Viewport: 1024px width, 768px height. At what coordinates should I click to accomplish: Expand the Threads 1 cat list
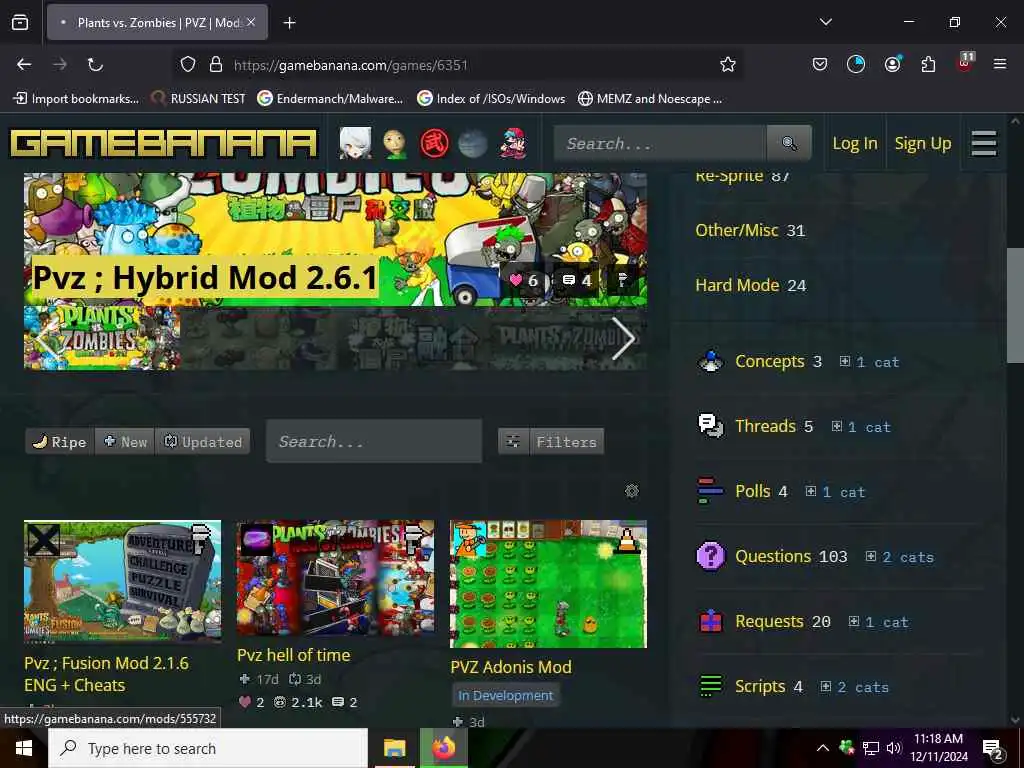(861, 426)
